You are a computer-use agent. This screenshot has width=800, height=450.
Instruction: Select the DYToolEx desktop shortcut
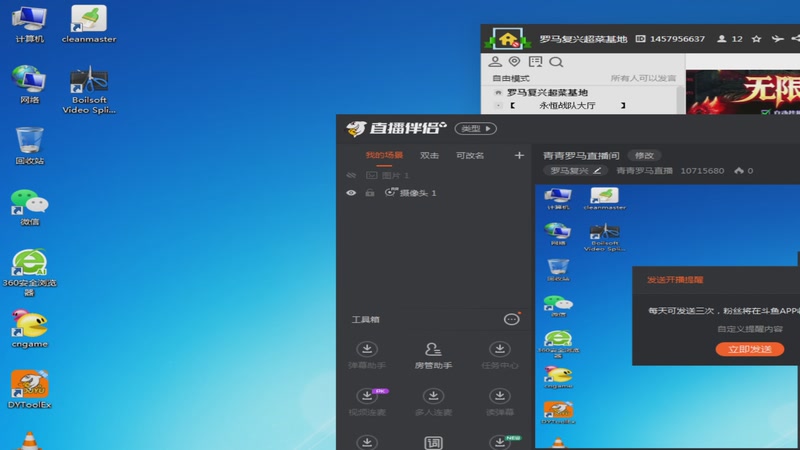tap(30, 389)
